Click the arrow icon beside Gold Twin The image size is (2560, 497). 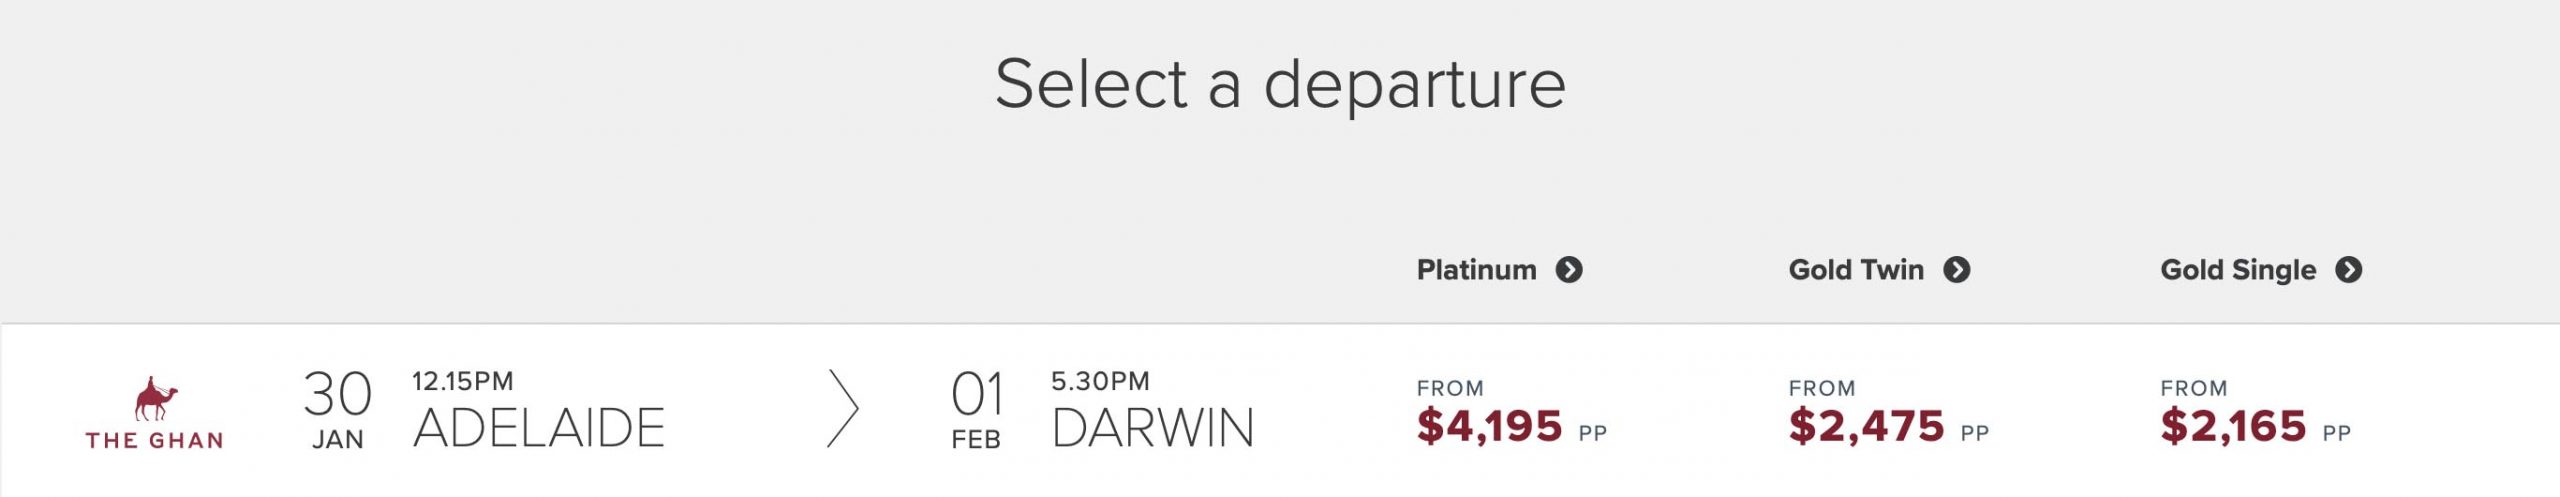pos(1956,270)
